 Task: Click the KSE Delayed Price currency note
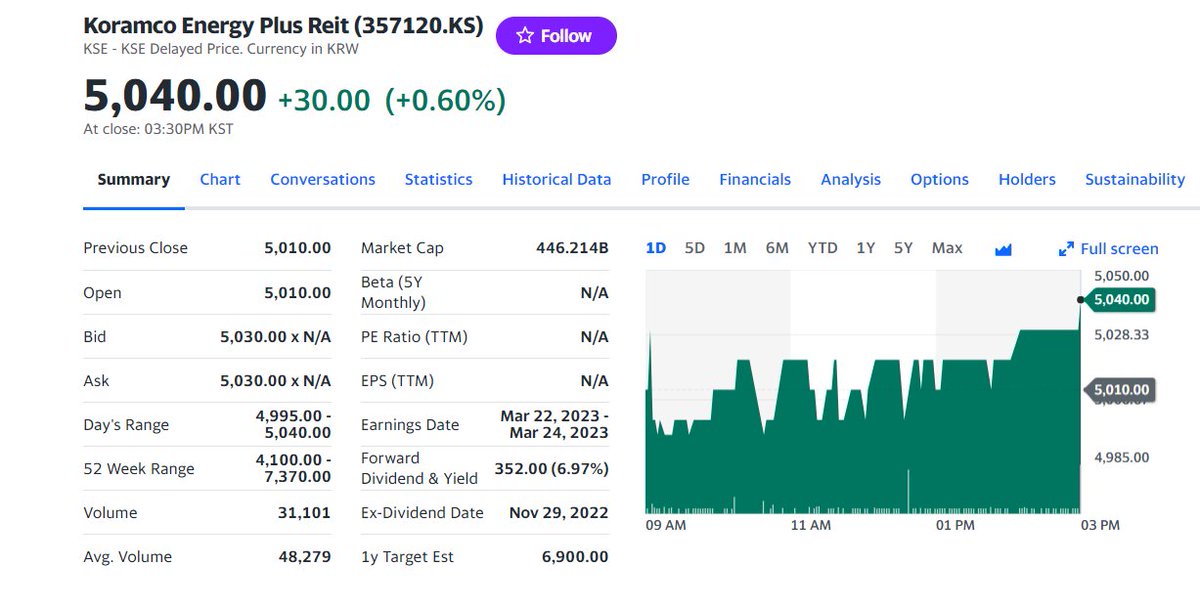pos(221,48)
